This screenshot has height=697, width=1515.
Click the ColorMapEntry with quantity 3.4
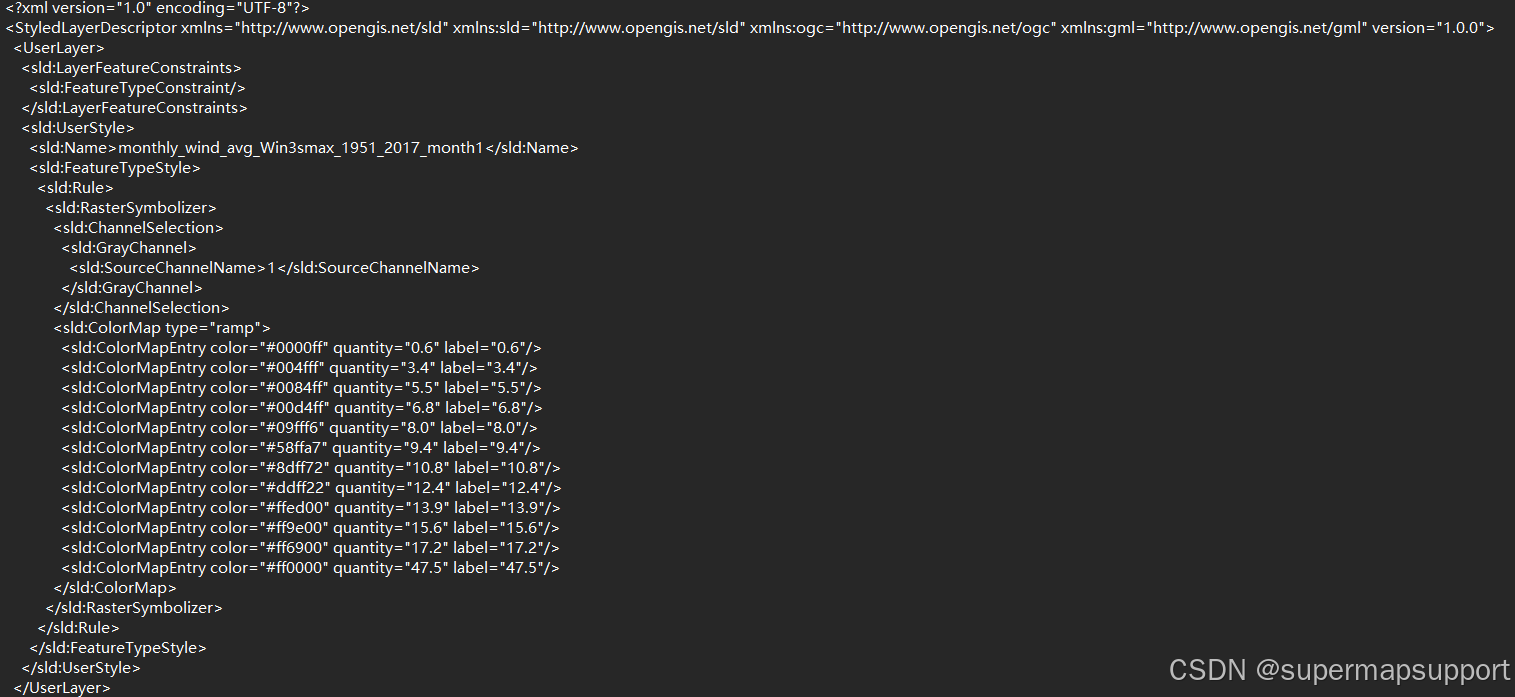pos(299,368)
